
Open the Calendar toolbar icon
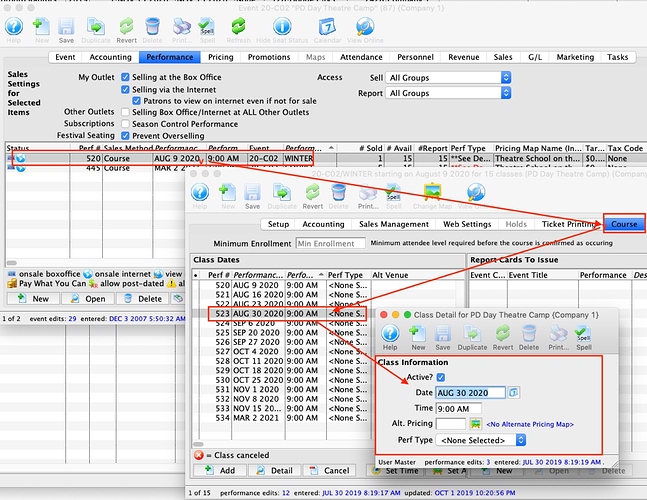(x=327, y=27)
